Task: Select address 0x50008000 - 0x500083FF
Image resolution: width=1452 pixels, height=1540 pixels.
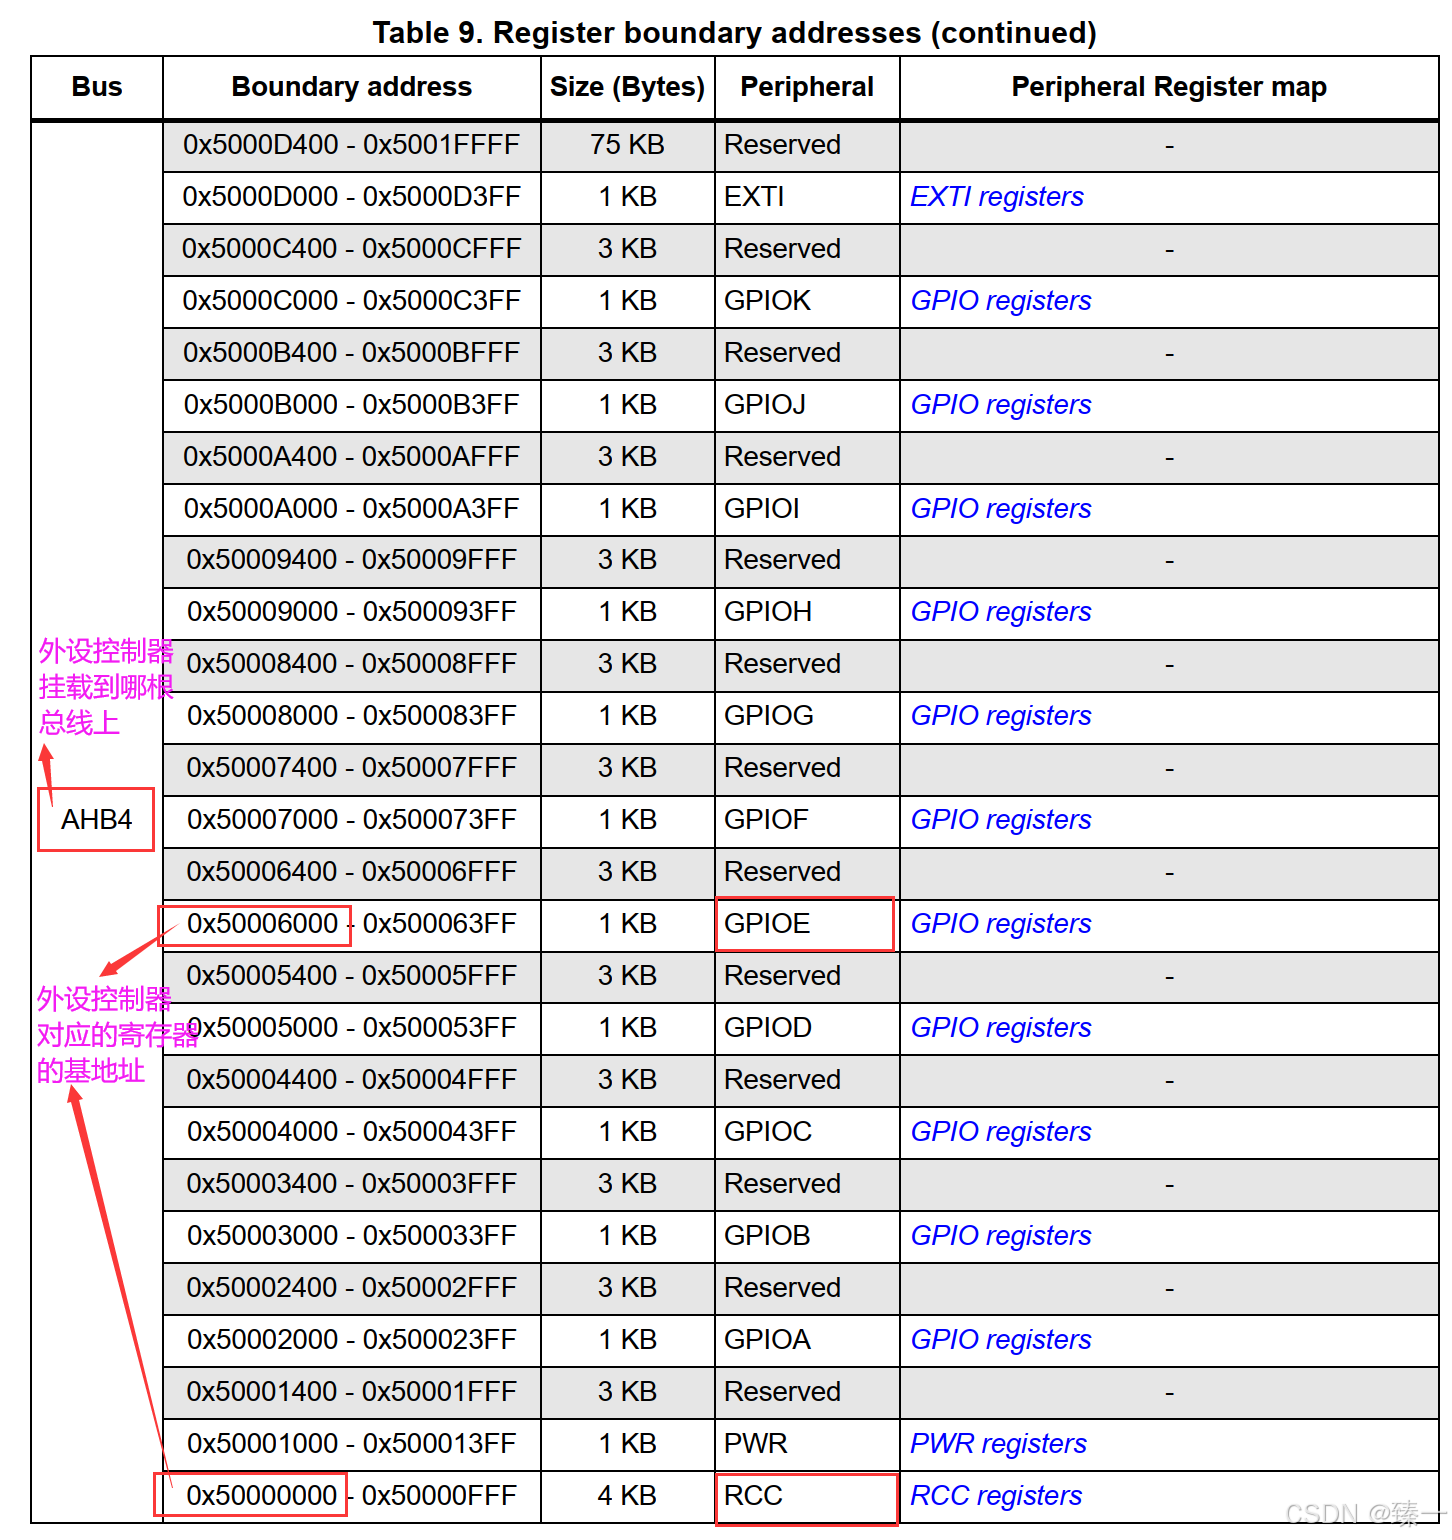Action: [351, 716]
